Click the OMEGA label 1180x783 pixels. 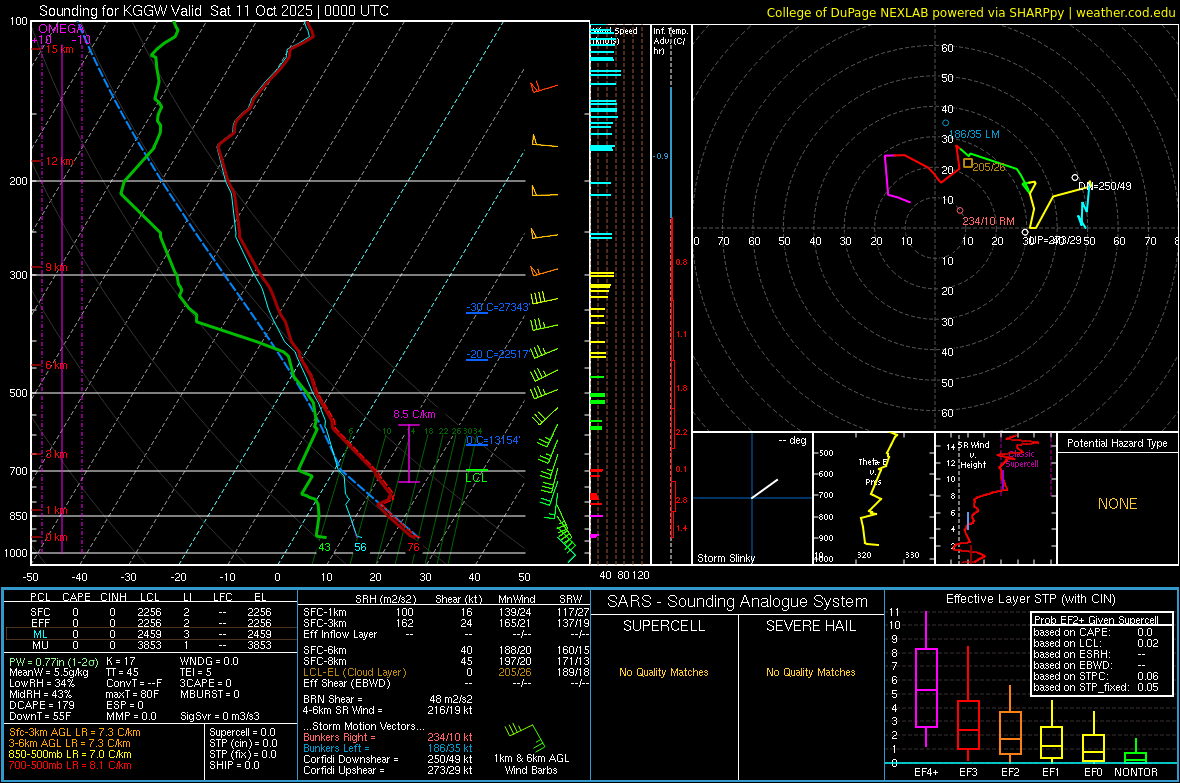tap(60, 29)
